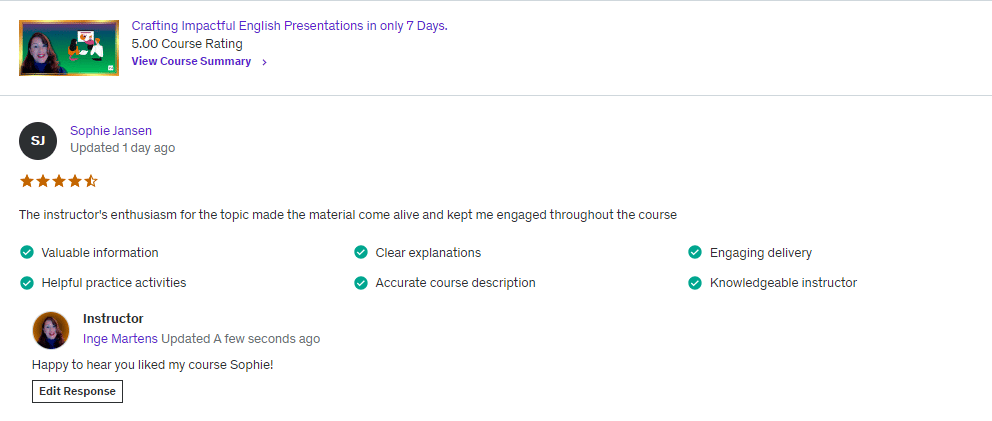
Task: Click the instructor reply text to Sophie
Action: click(152, 364)
